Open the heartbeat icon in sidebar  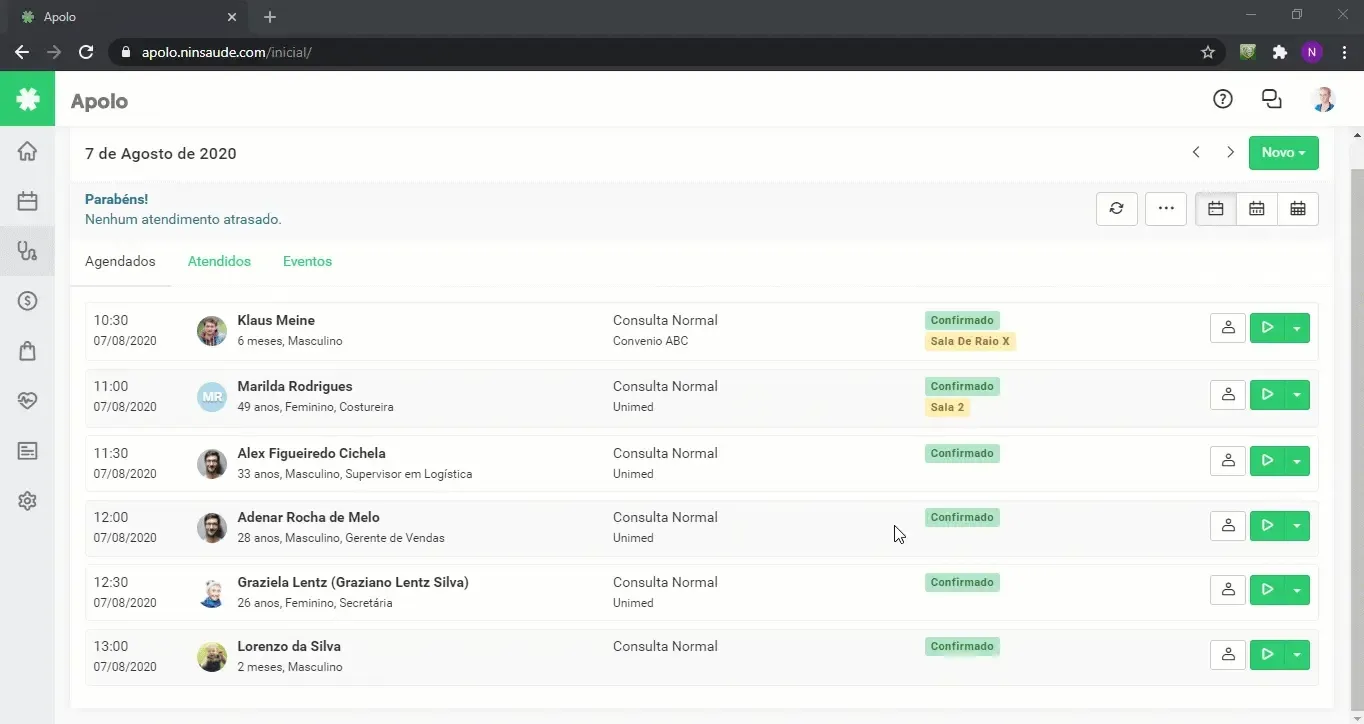coord(27,401)
